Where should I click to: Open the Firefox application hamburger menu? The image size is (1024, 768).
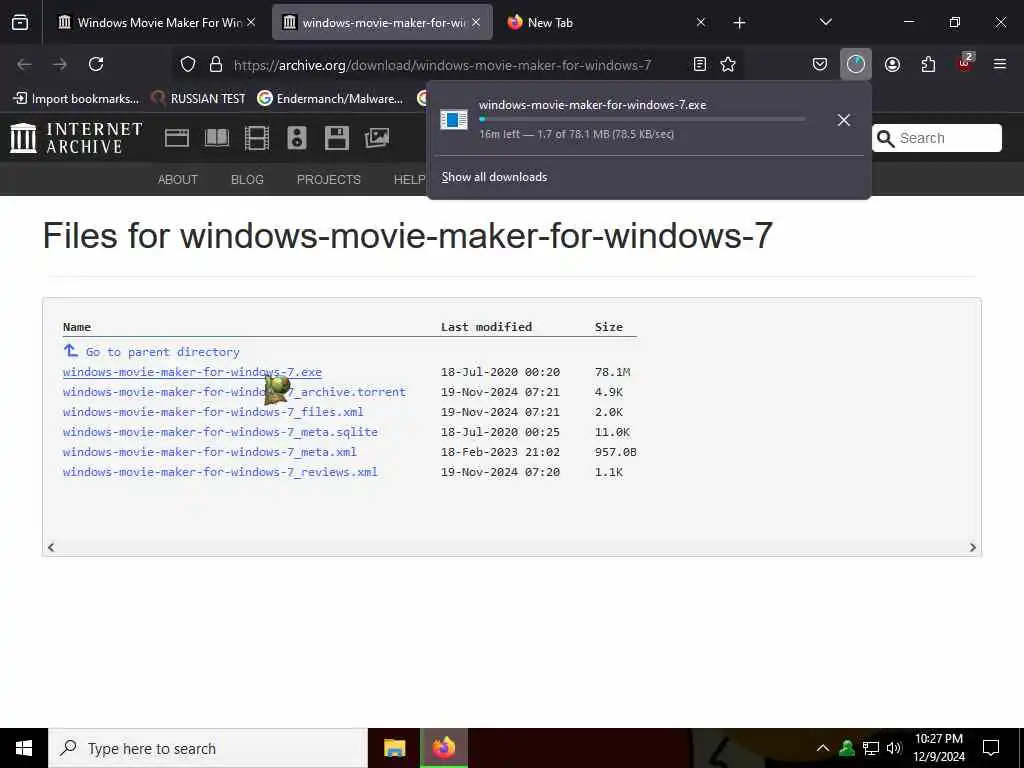1000,64
